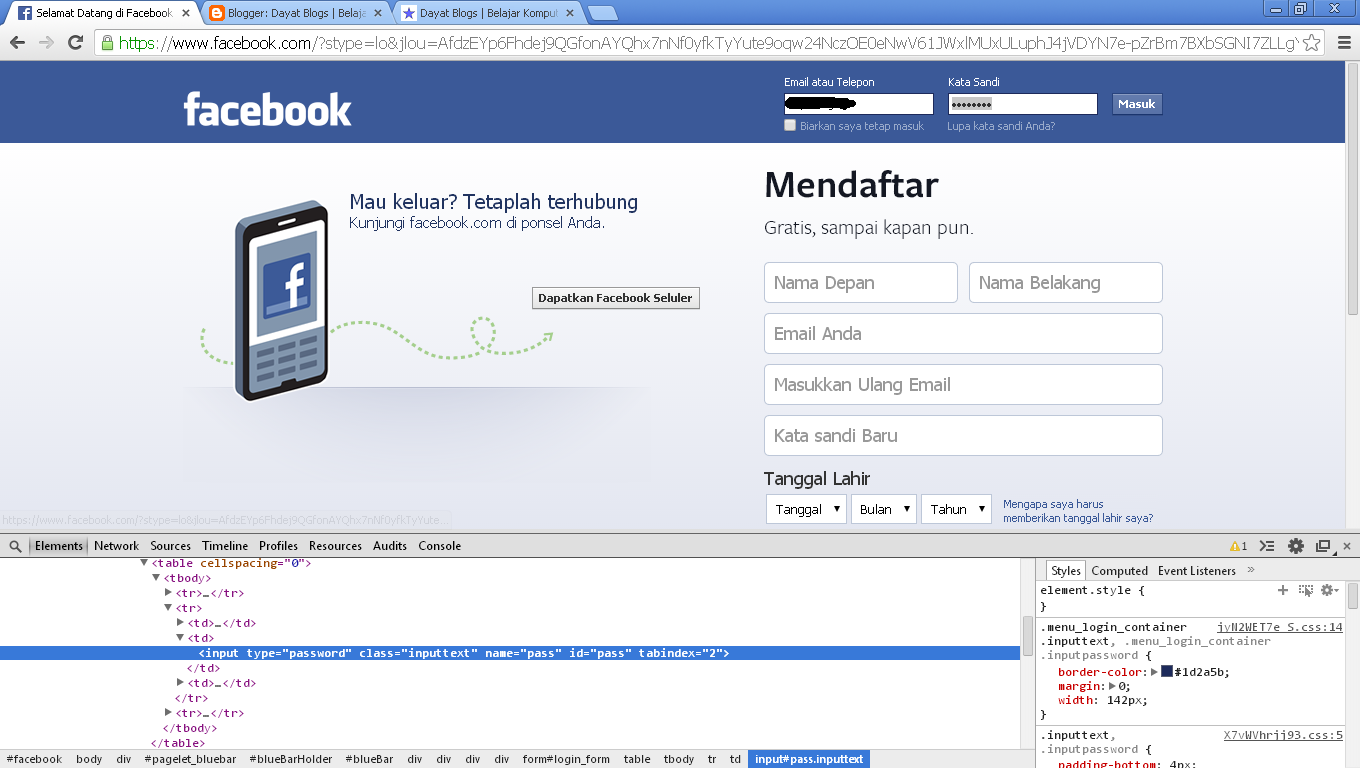Open DevTools settings gear
The image size is (1360, 768).
pos(1296,546)
